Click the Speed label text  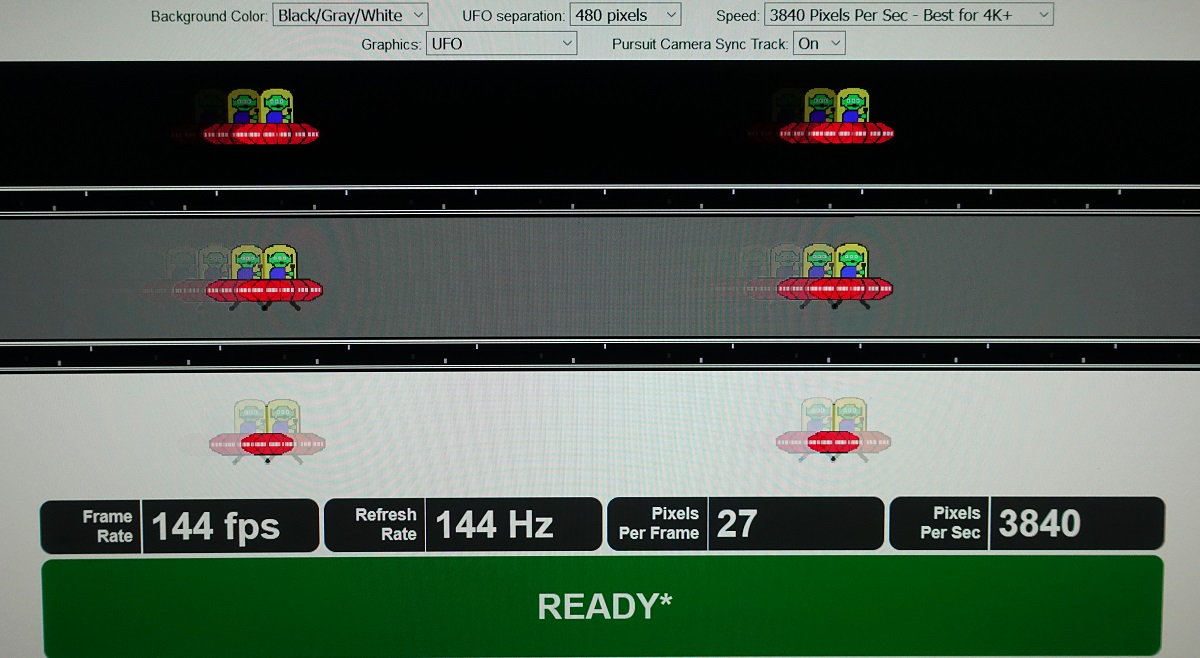(x=738, y=16)
